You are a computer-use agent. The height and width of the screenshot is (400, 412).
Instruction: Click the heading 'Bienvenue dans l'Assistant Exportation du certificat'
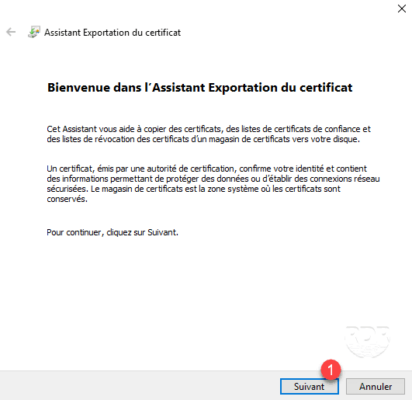coord(200,88)
